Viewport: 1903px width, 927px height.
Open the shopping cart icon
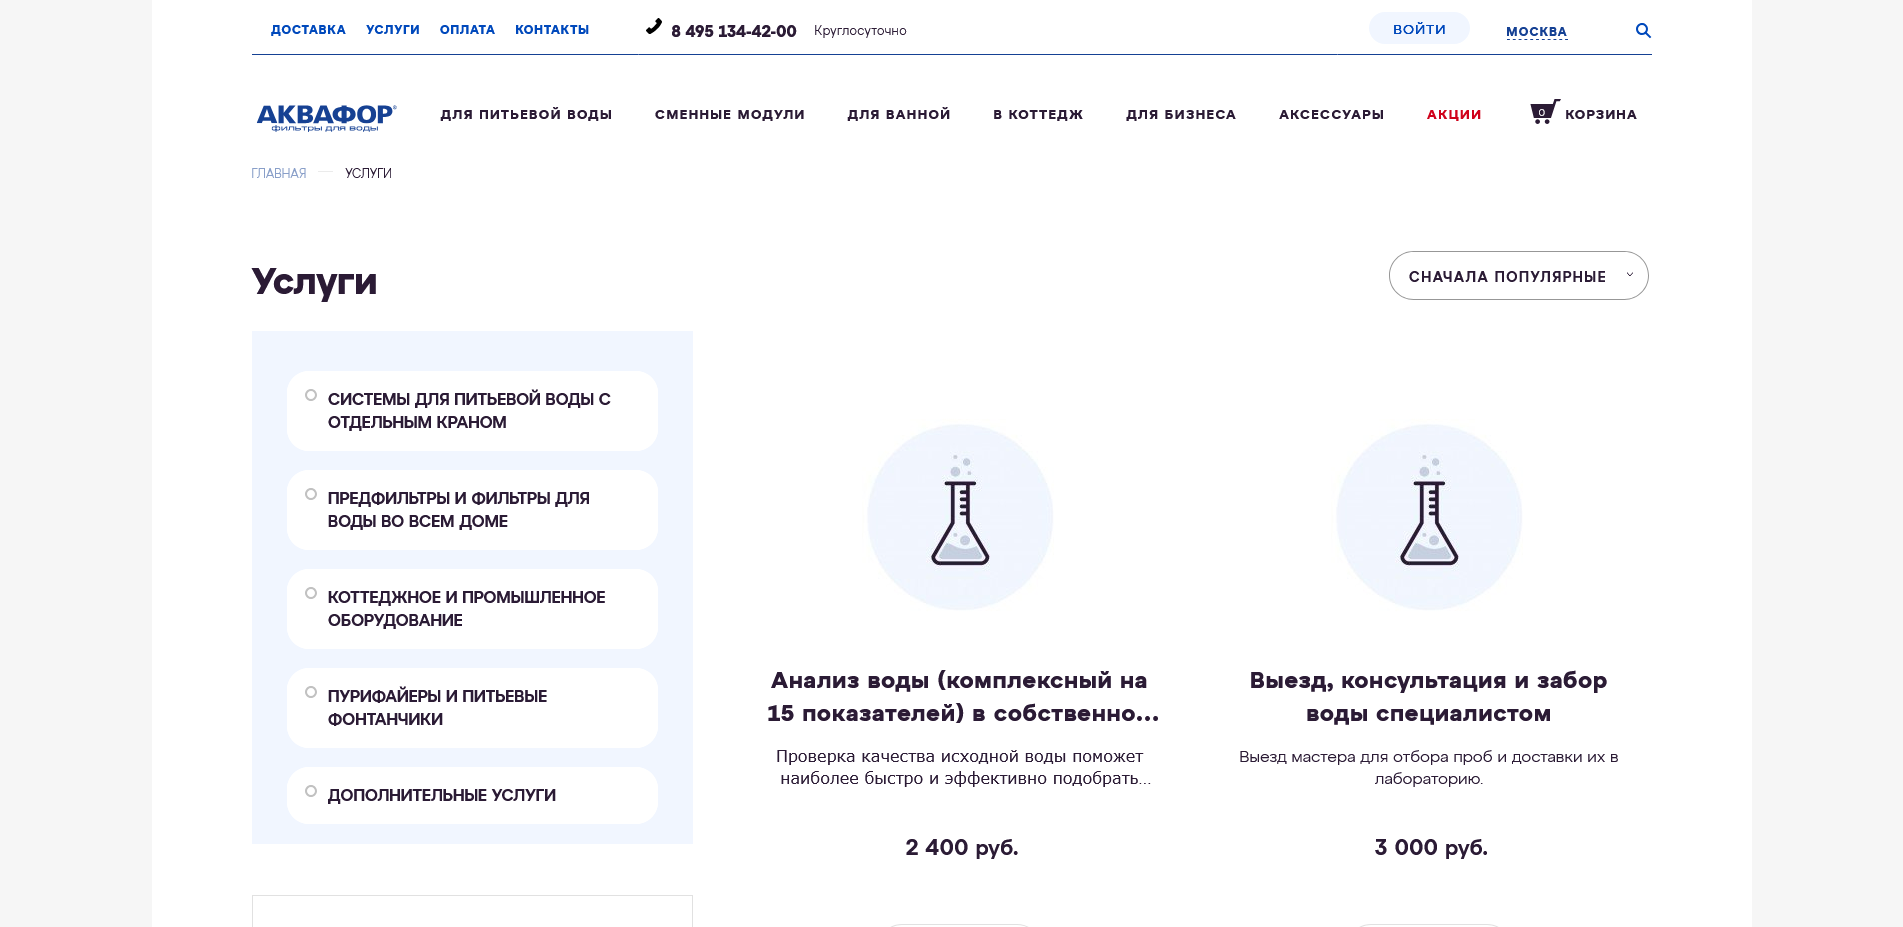point(1543,113)
